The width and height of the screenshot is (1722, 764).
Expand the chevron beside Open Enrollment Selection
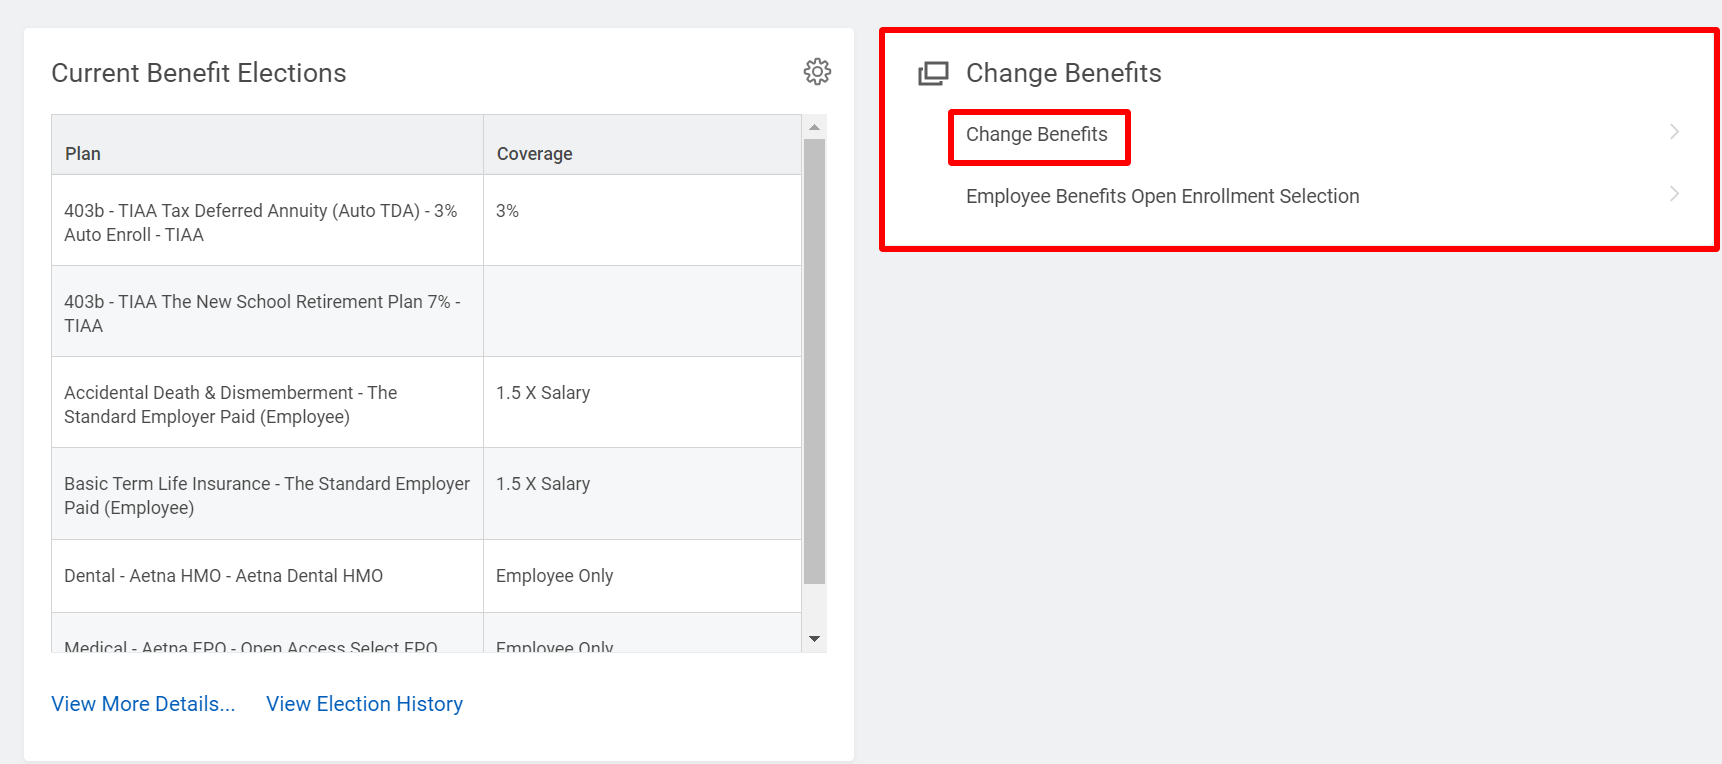(1674, 194)
